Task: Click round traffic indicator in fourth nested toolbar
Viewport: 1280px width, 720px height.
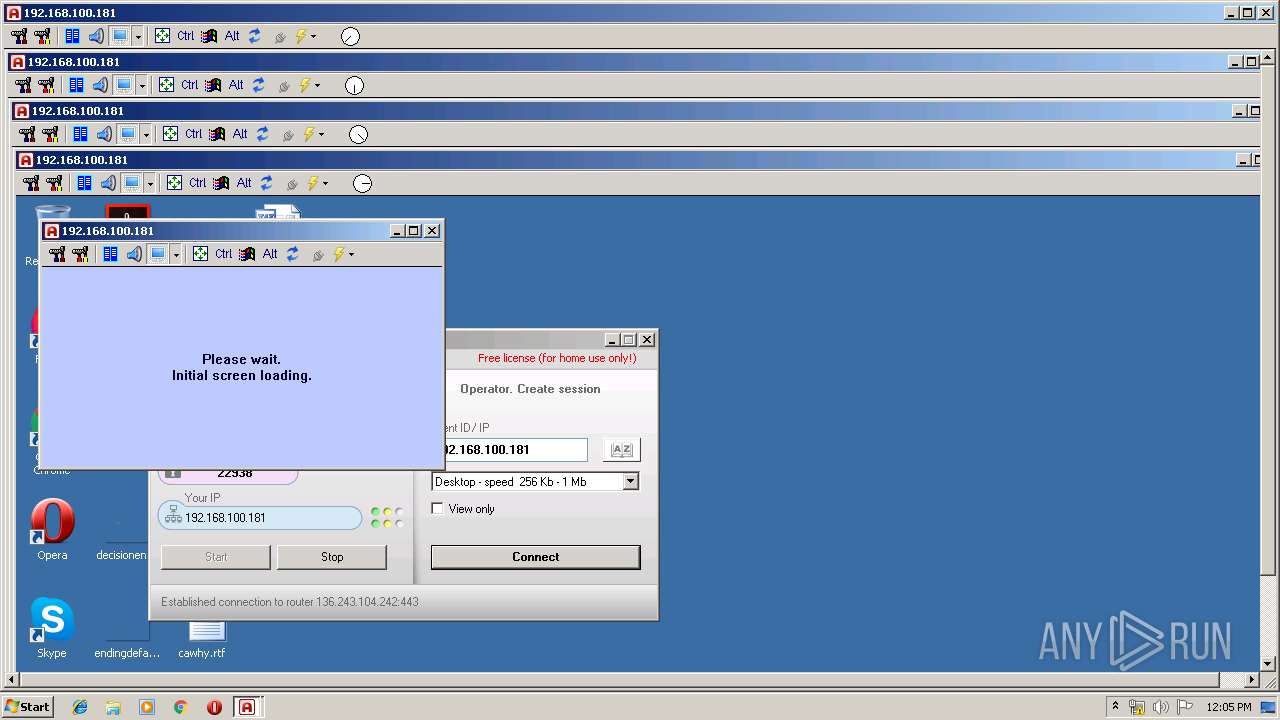Action: (x=362, y=183)
